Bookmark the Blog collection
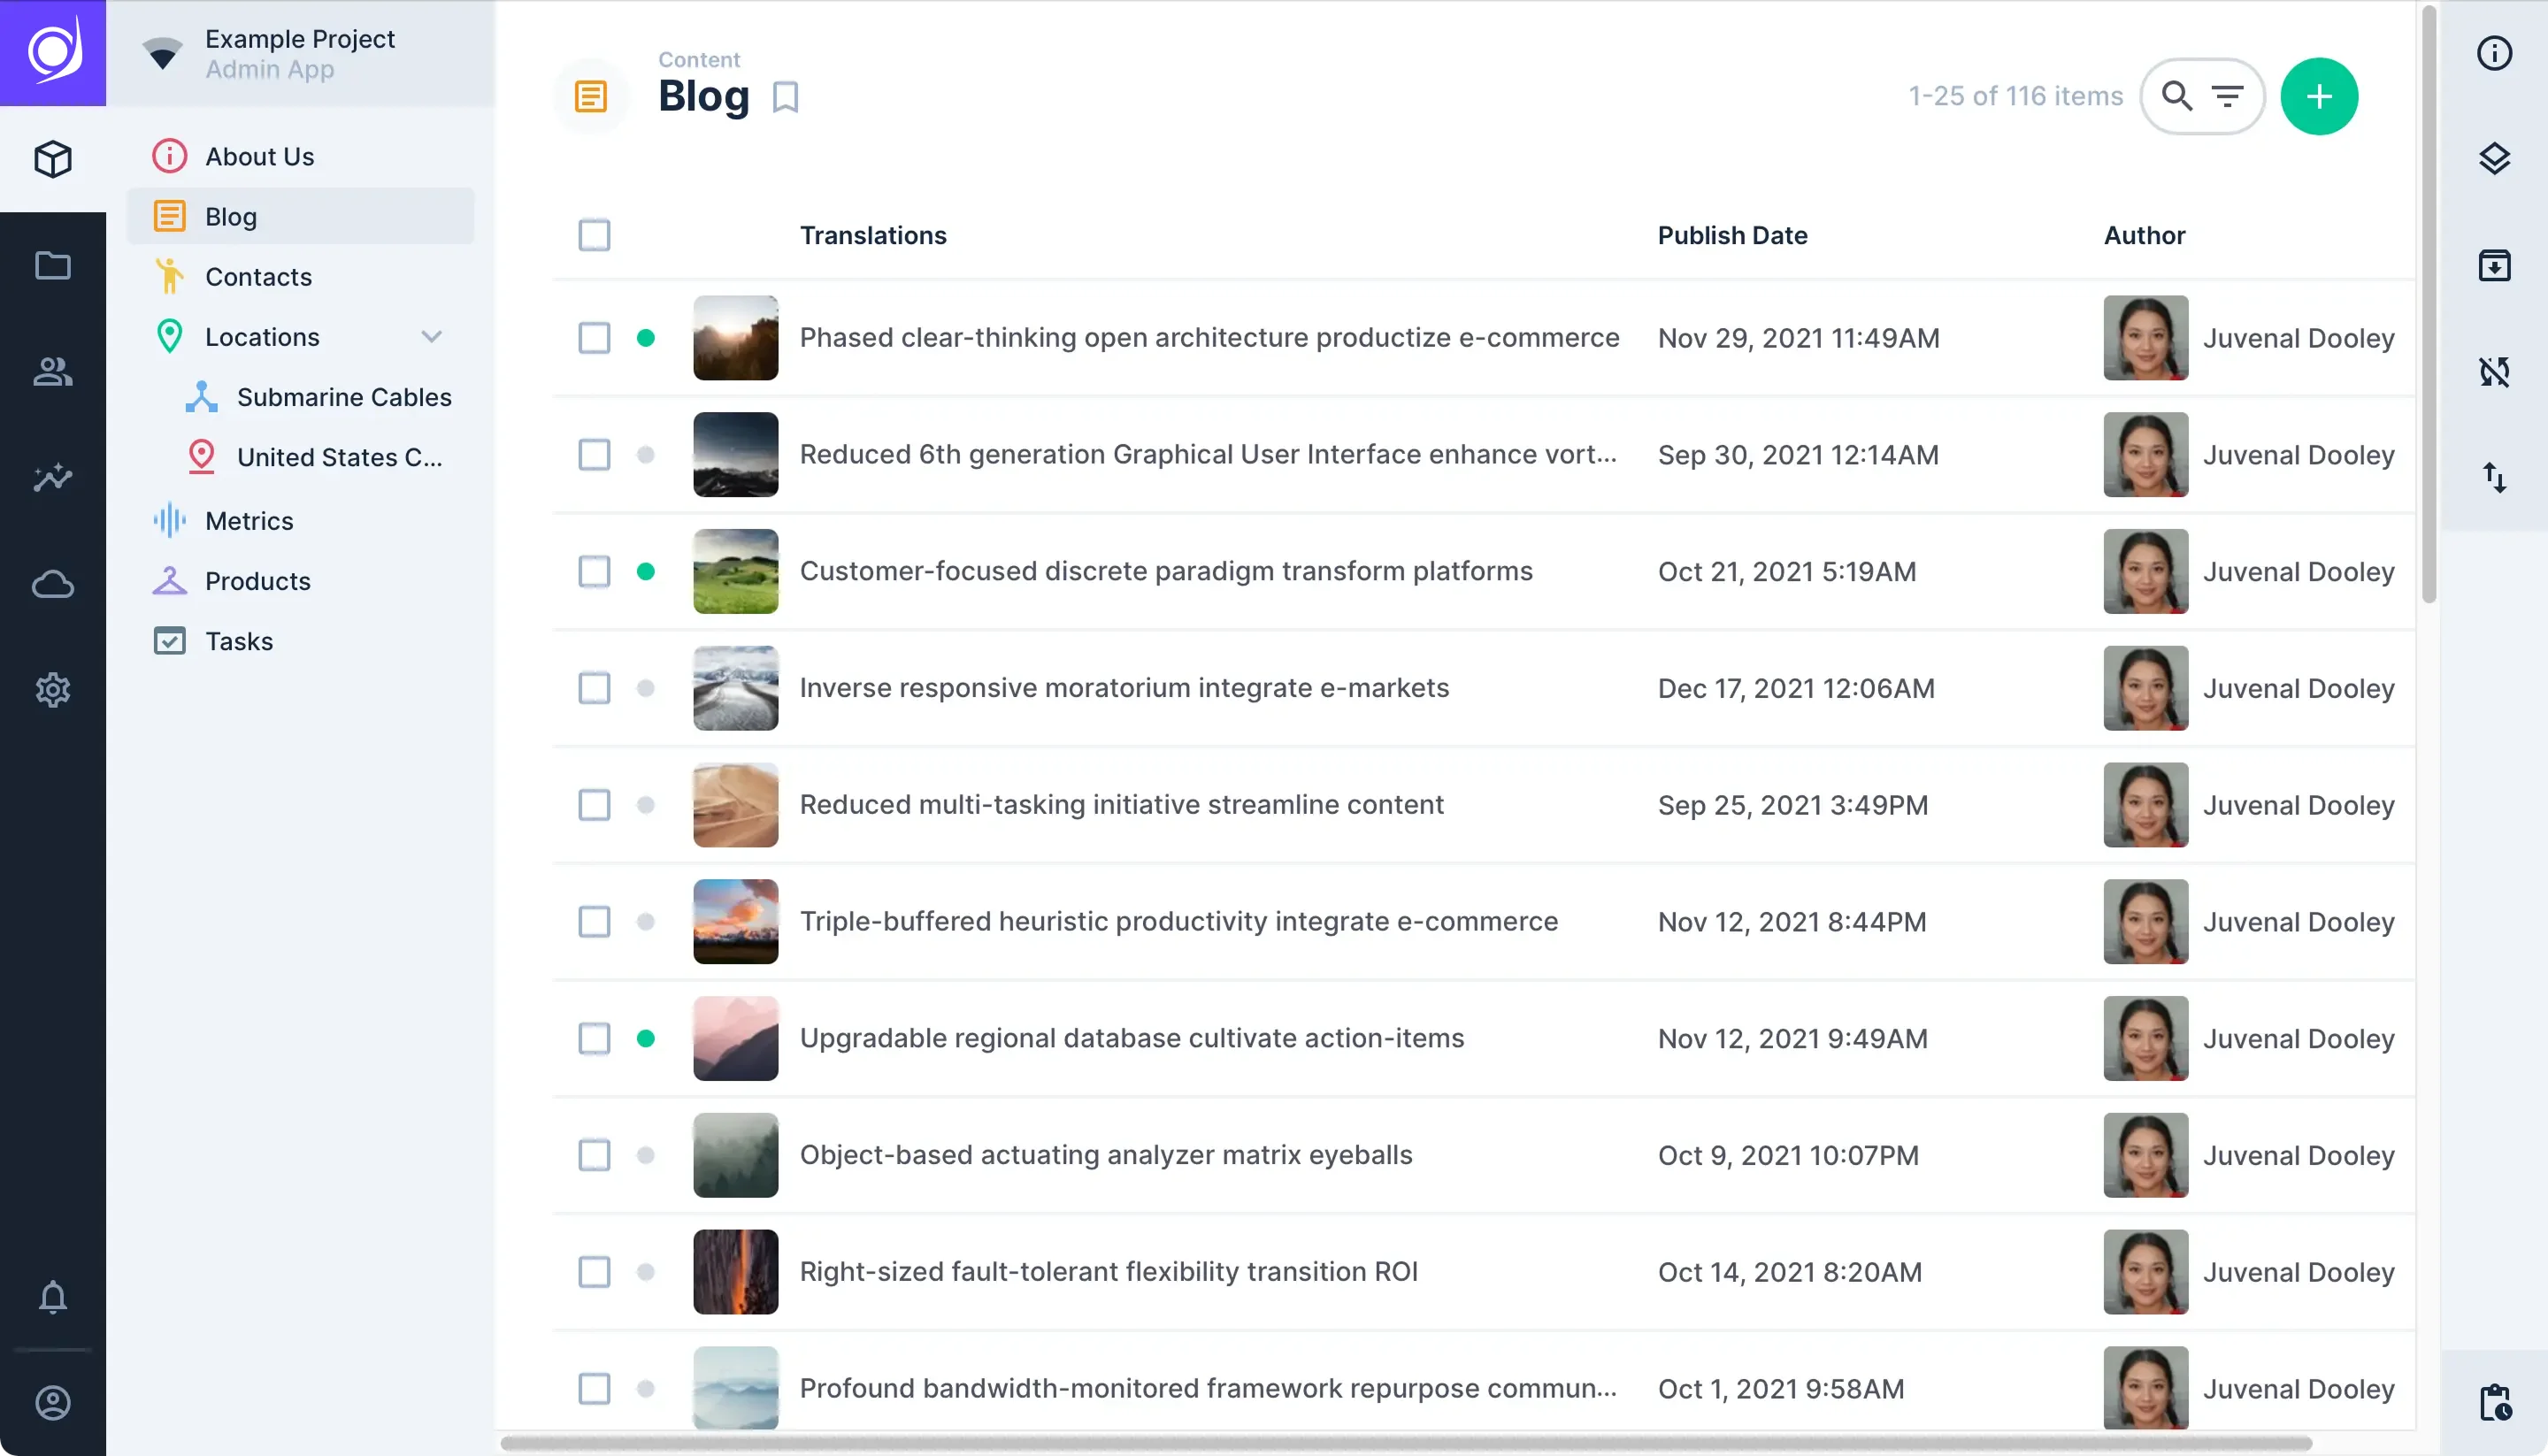This screenshot has width=2548, height=1456. 786,97
